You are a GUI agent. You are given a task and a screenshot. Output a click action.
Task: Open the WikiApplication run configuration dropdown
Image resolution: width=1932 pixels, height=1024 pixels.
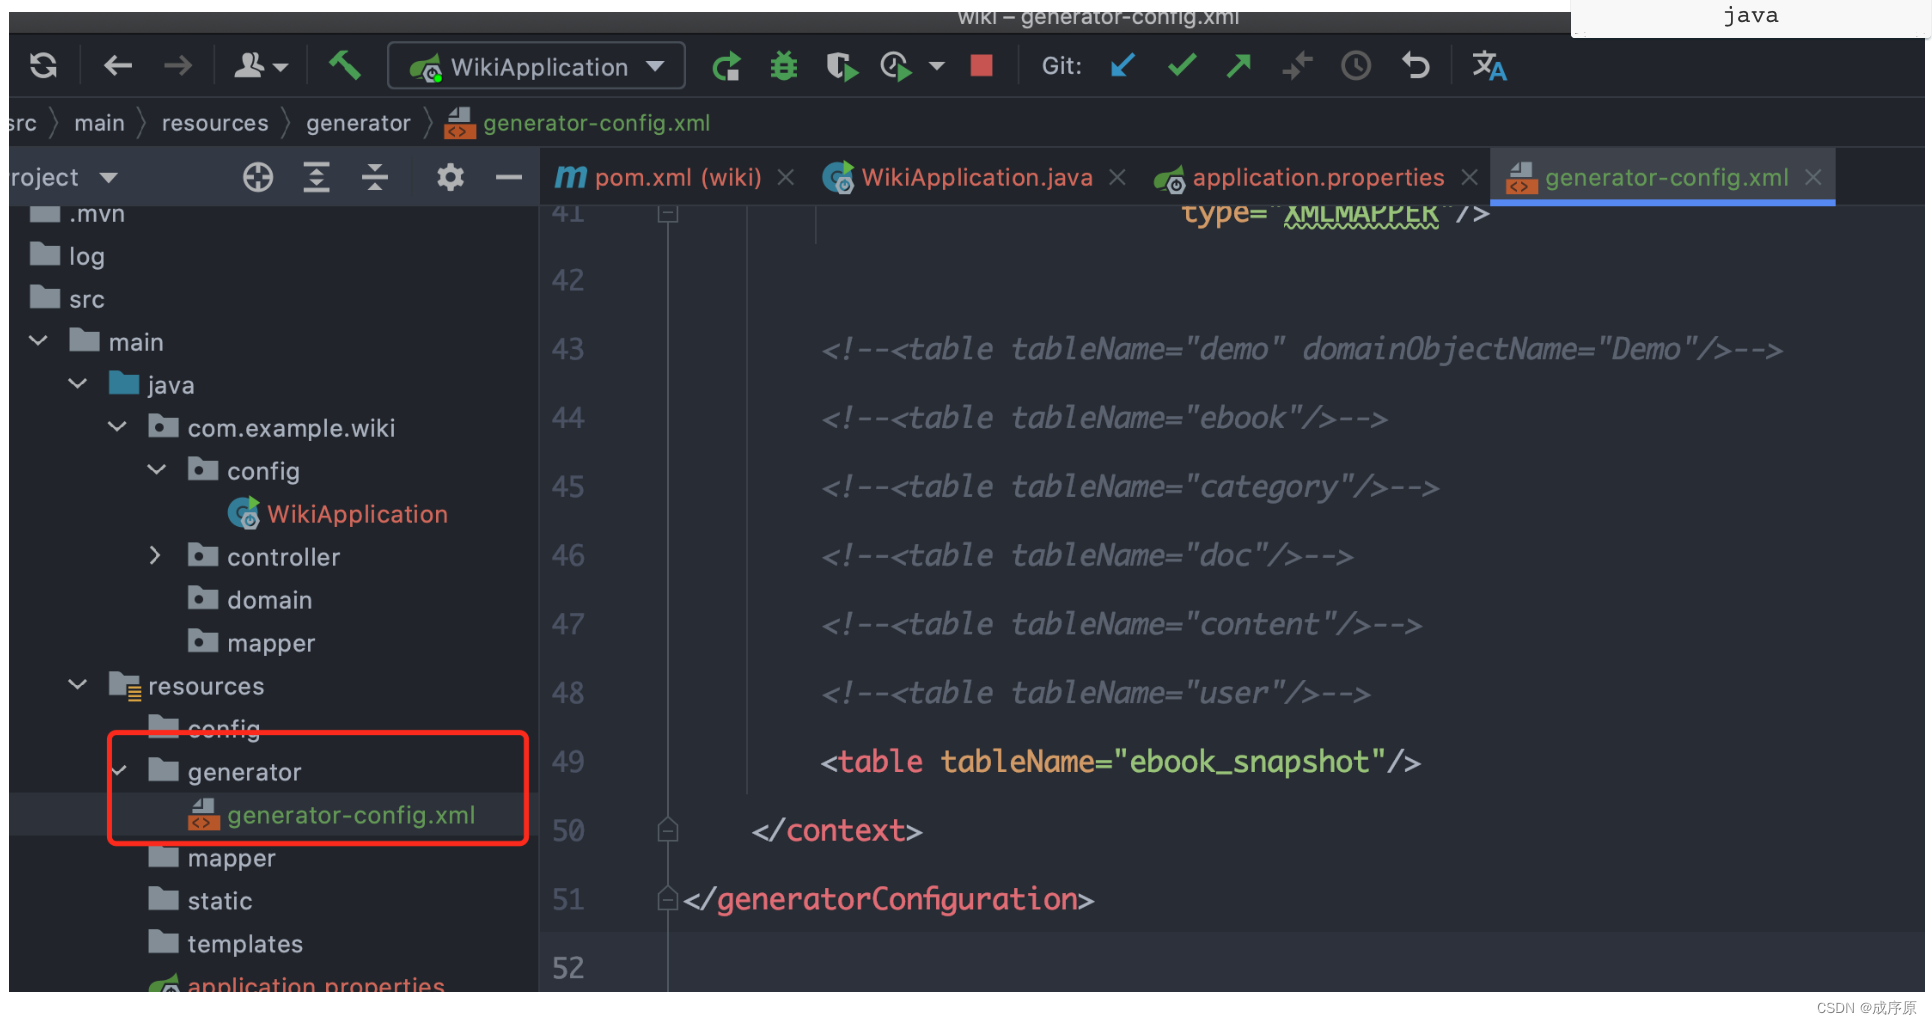[656, 66]
